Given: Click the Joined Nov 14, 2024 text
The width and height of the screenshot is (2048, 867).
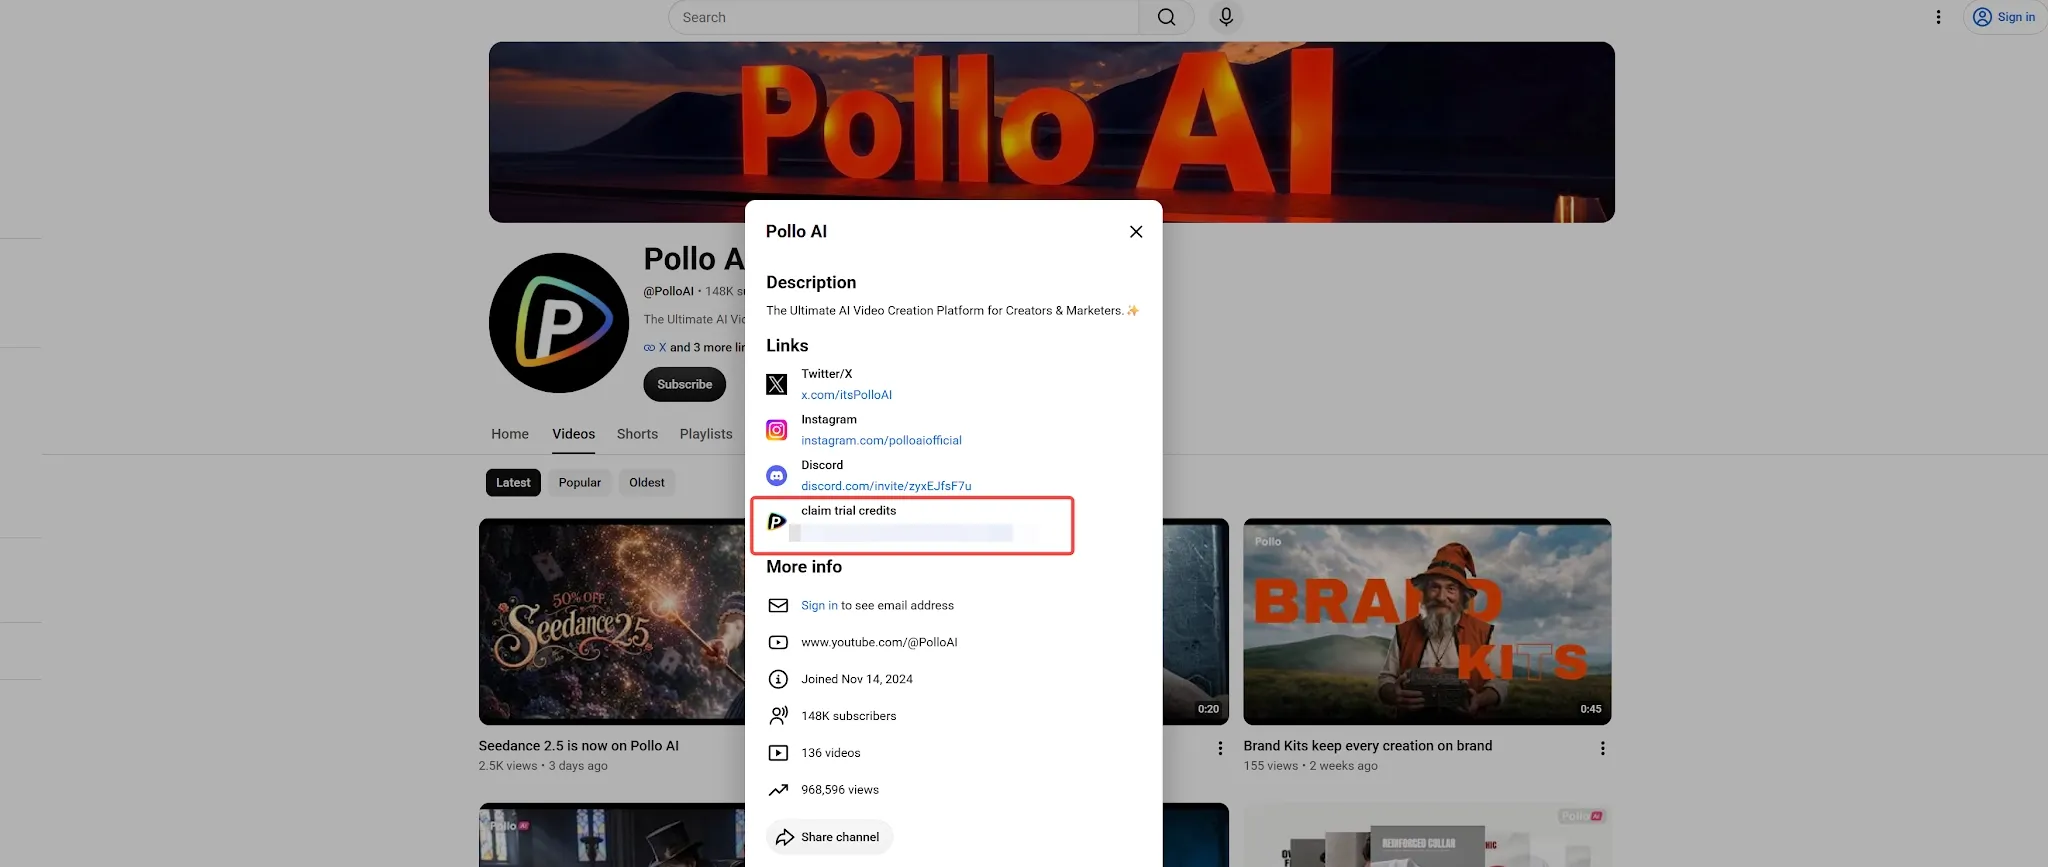Looking at the screenshot, I should pyautogui.click(x=857, y=679).
